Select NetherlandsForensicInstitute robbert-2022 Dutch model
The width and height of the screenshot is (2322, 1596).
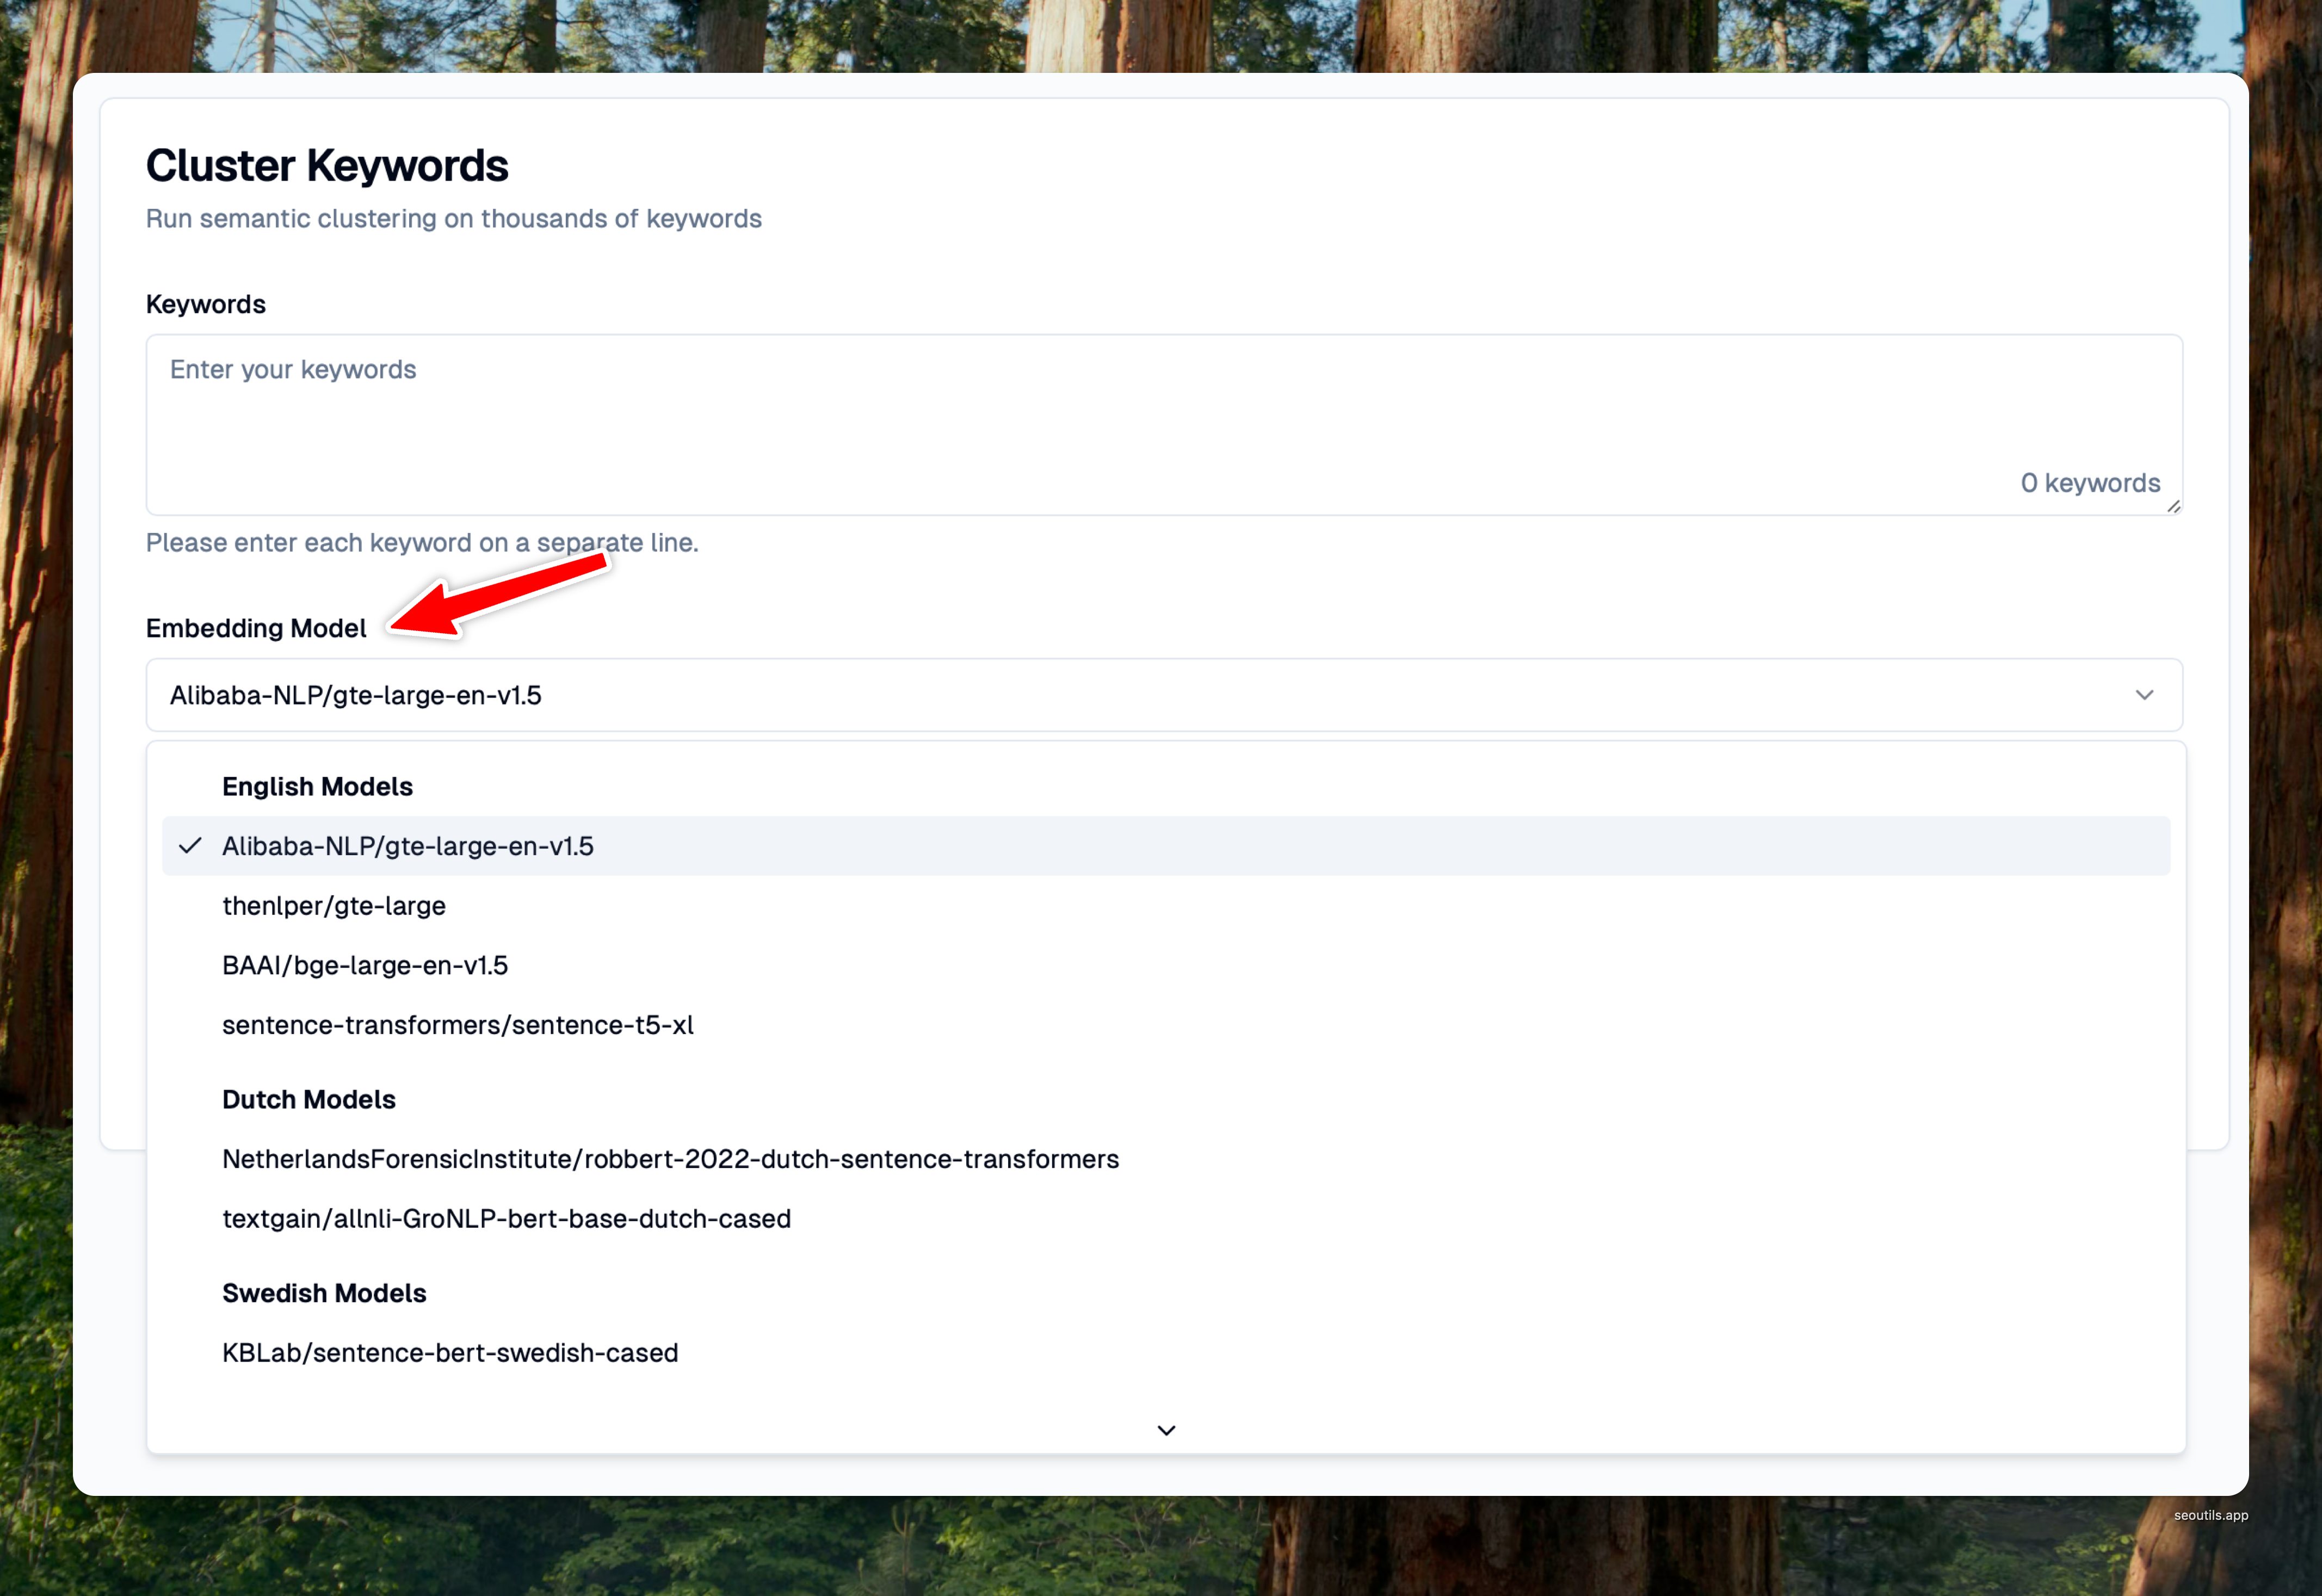(1166, 1159)
